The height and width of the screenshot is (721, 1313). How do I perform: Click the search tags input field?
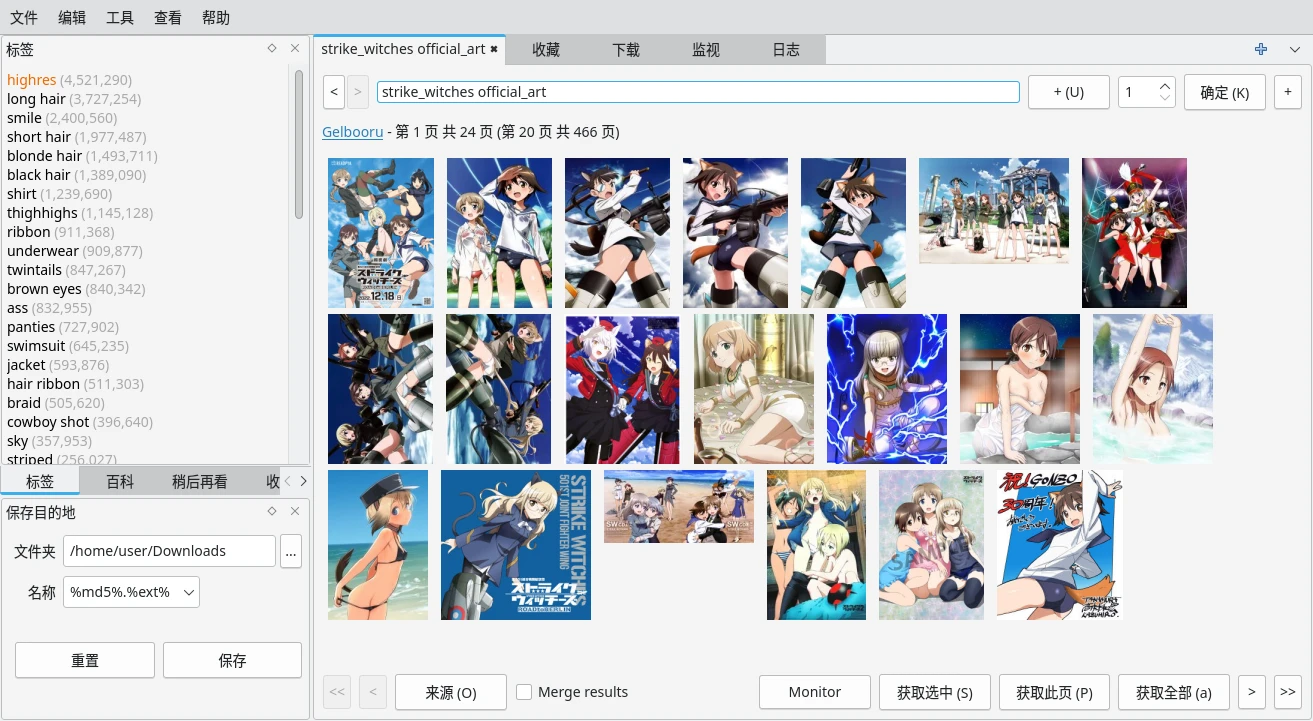[x=698, y=92]
